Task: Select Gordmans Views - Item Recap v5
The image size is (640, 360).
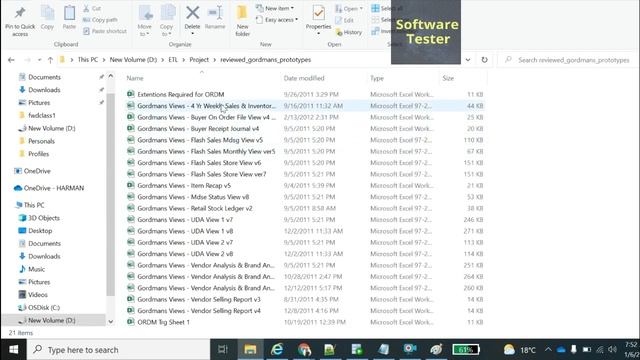Action: click(184, 185)
